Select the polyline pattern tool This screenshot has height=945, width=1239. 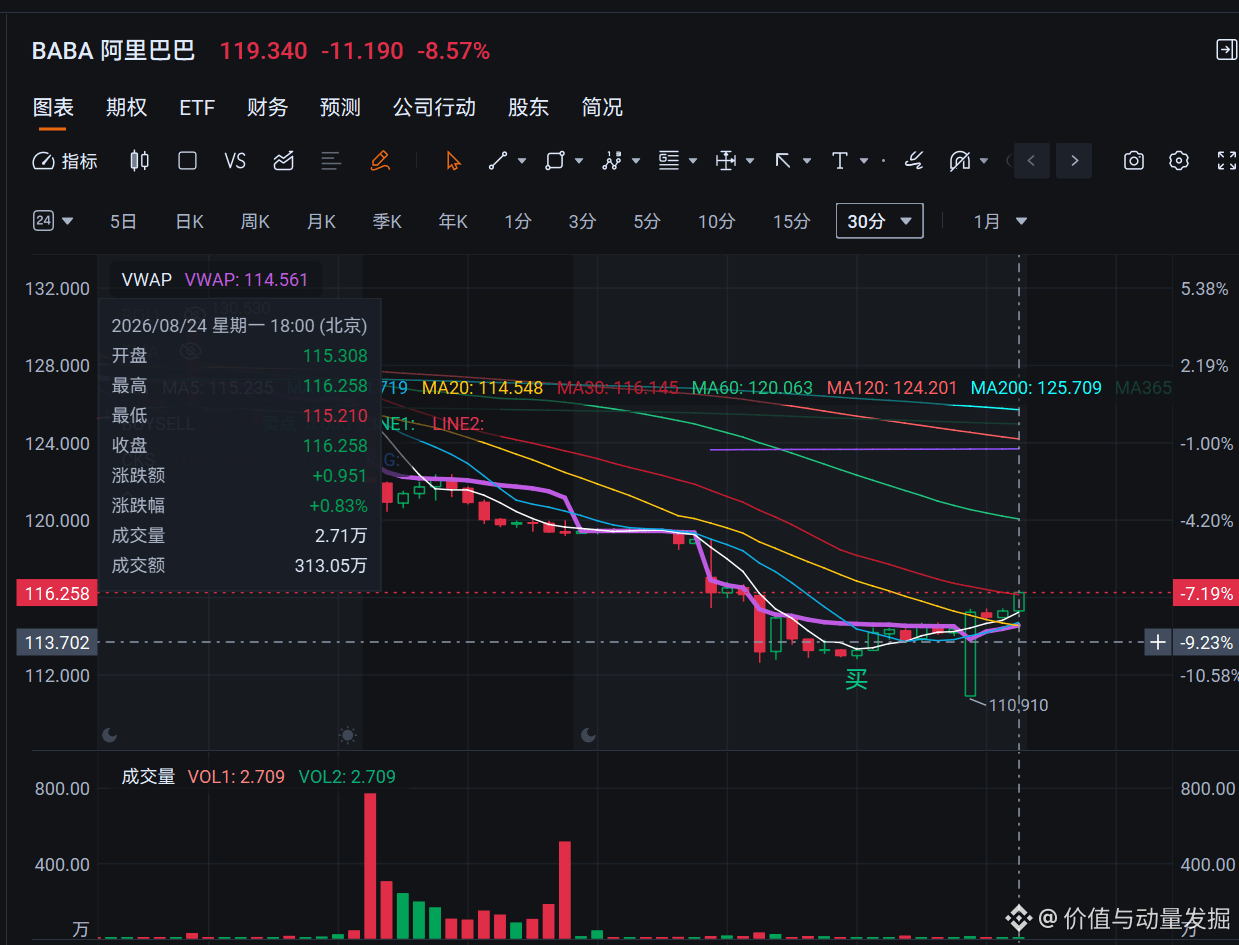[x=612, y=161]
